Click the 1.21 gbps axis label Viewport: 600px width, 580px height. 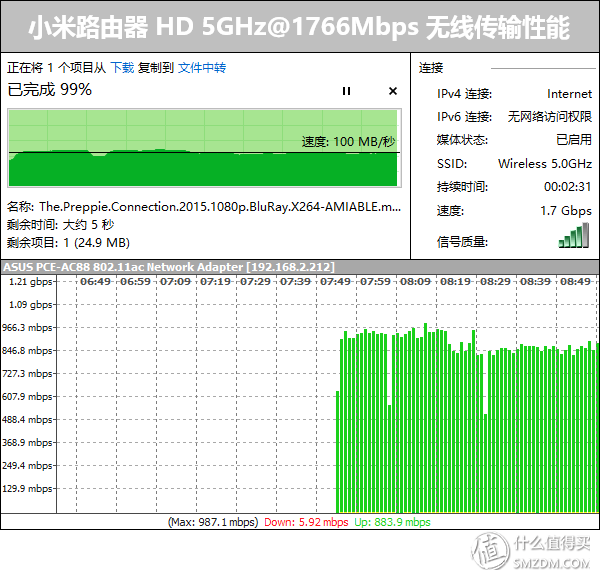coord(31,282)
